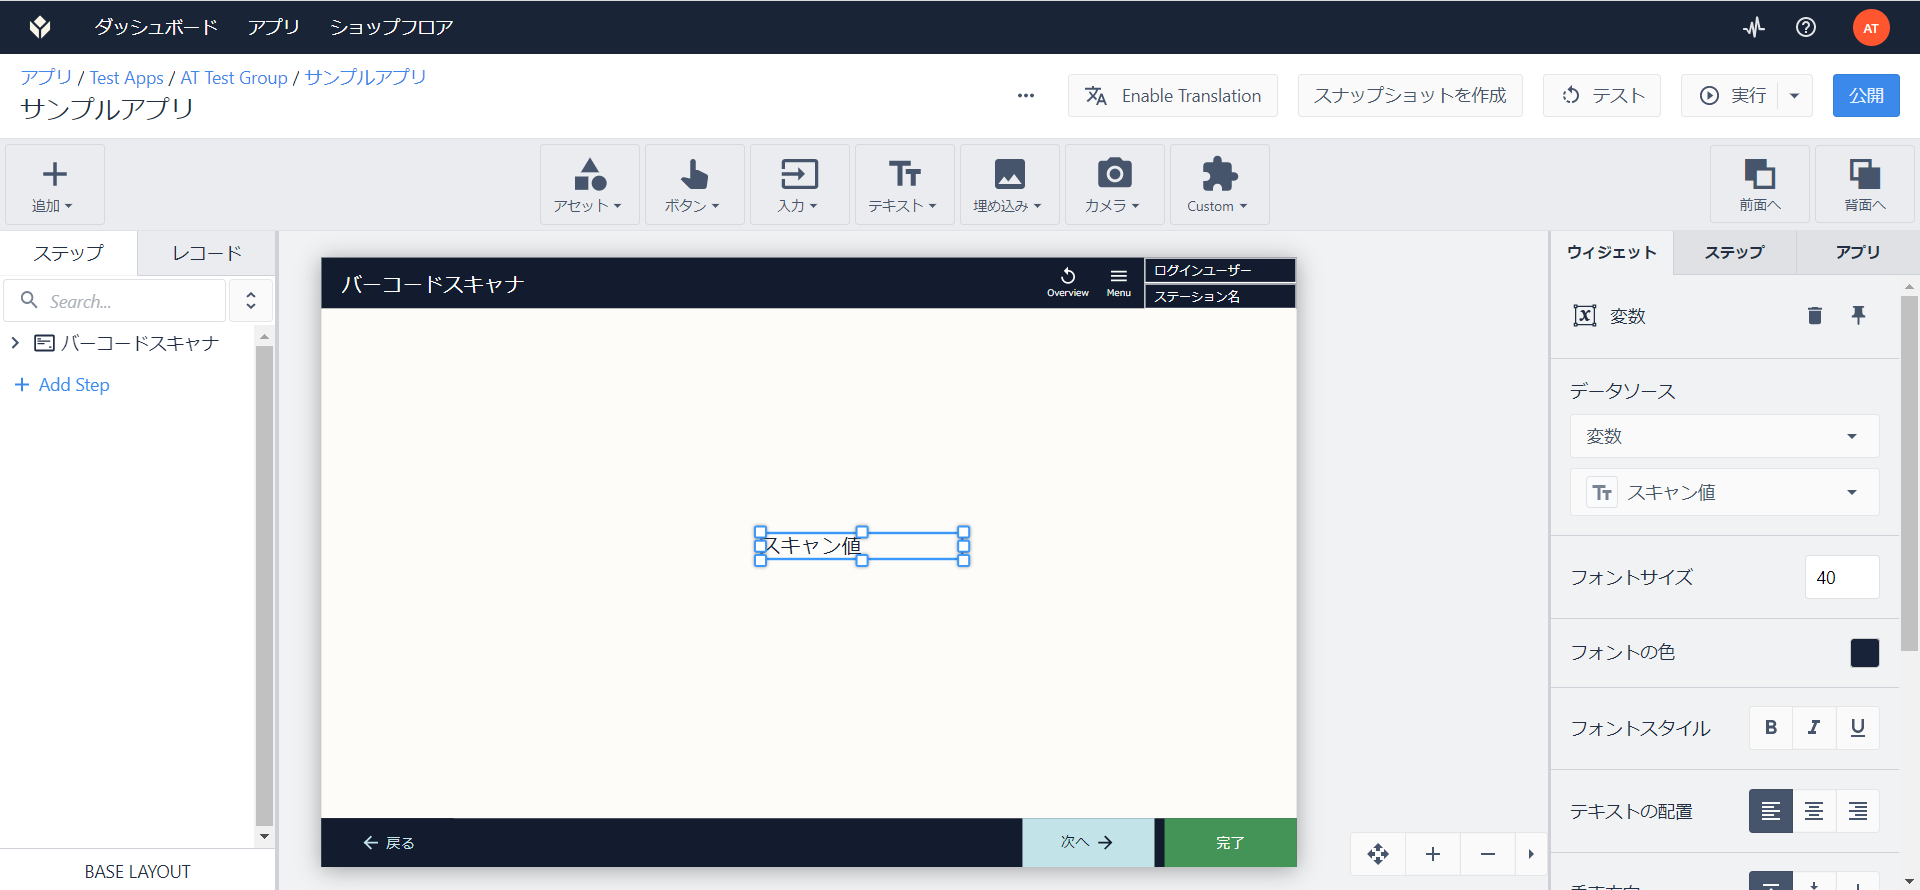Click the fit-to-screen move icon
1920x890 pixels.
pos(1378,854)
